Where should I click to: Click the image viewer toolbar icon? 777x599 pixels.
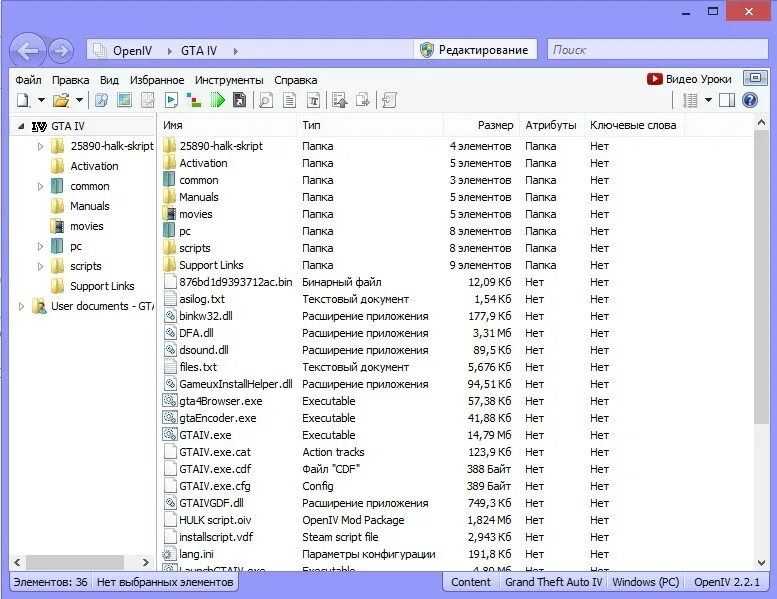point(124,101)
